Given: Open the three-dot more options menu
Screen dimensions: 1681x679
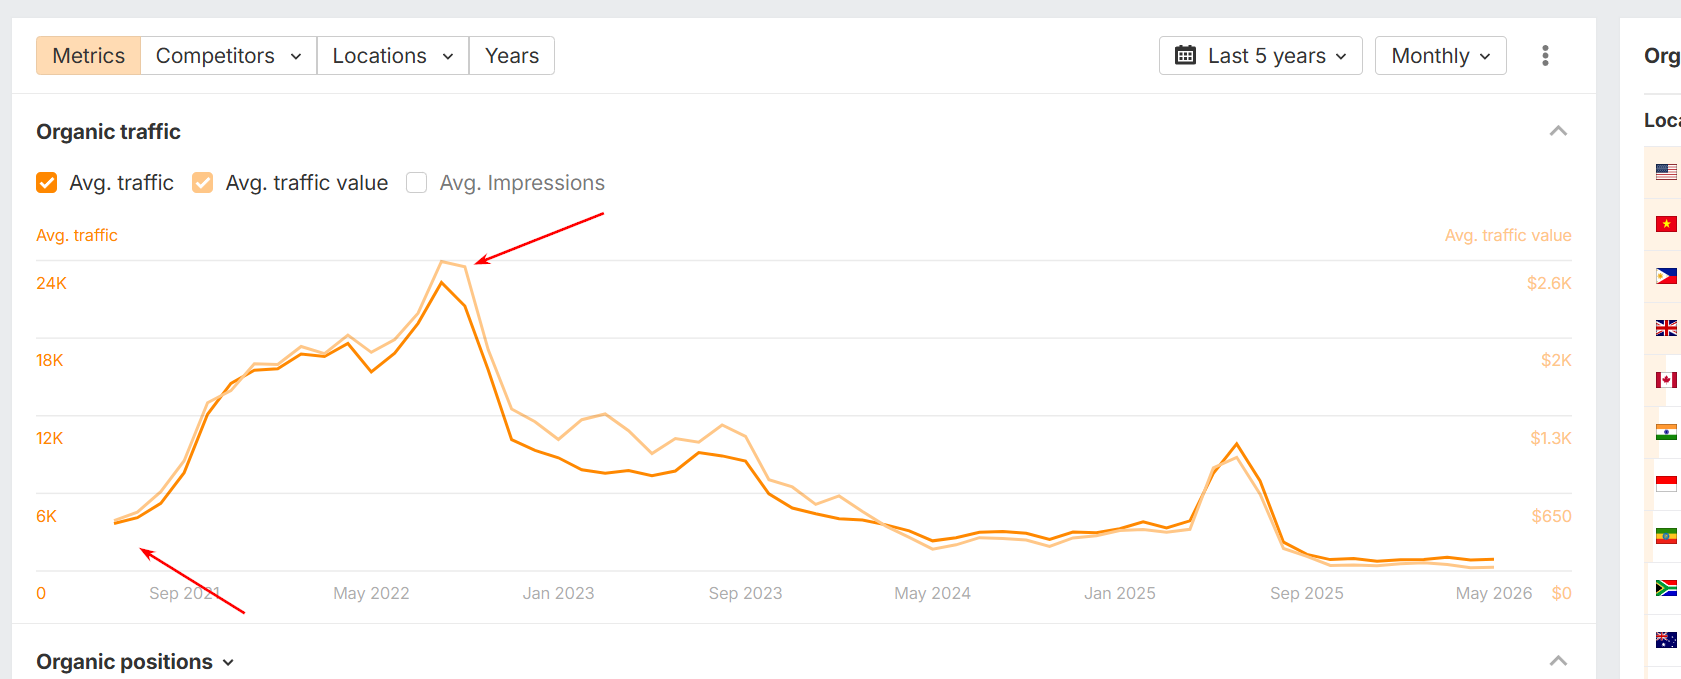Looking at the screenshot, I should [1545, 56].
